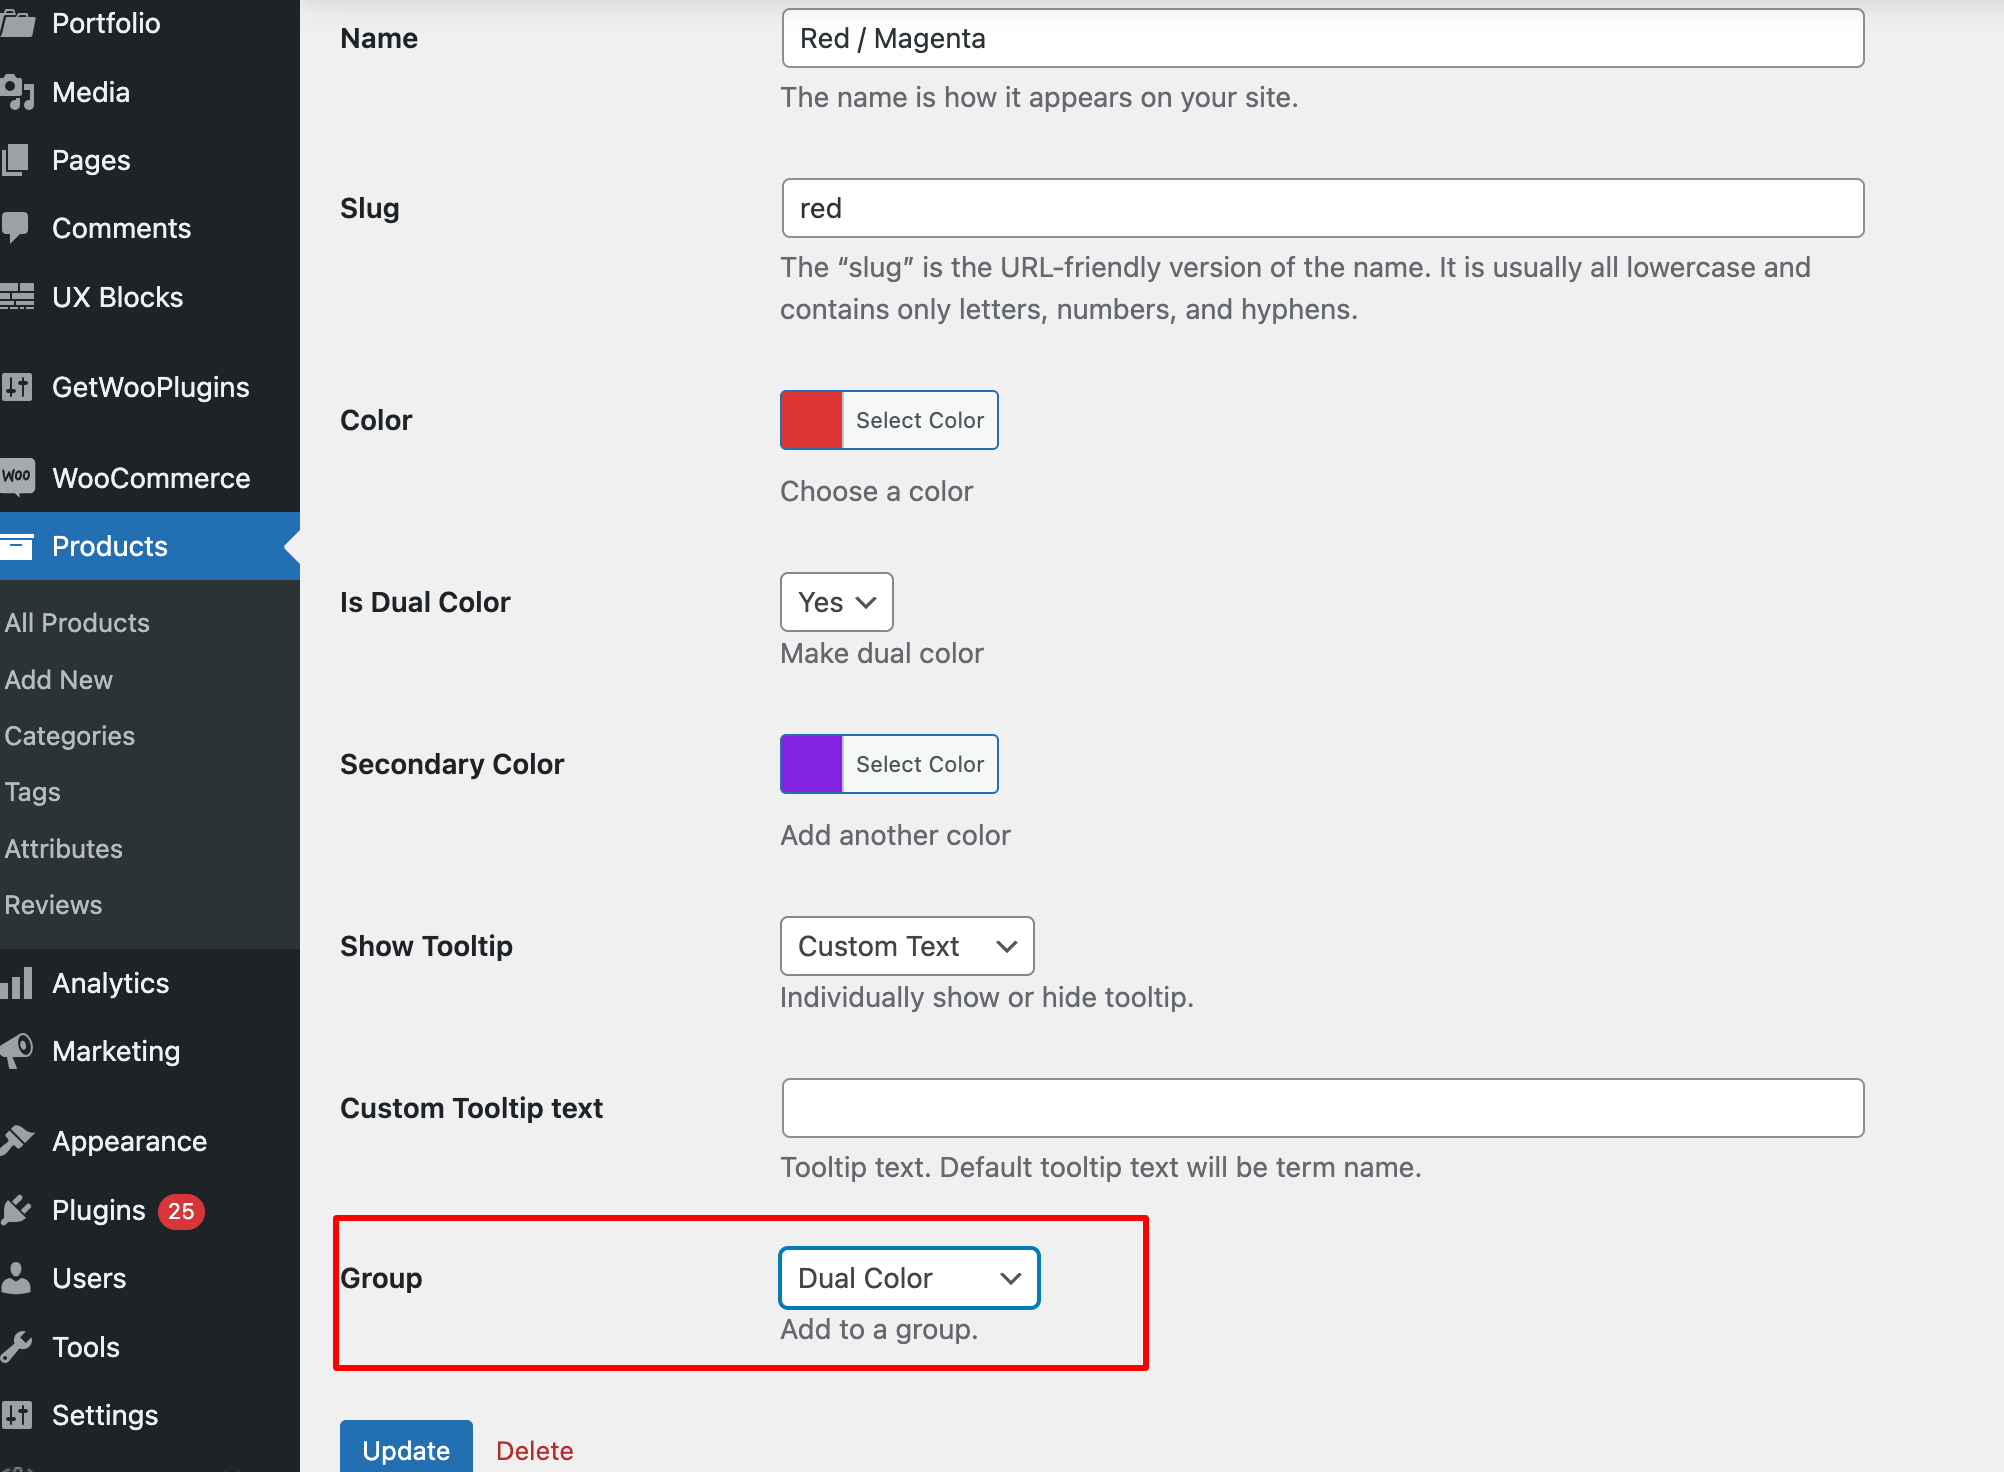This screenshot has height=1472, width=2004.
Task: Click the red primary color swatch
Action: coord(811,420)
